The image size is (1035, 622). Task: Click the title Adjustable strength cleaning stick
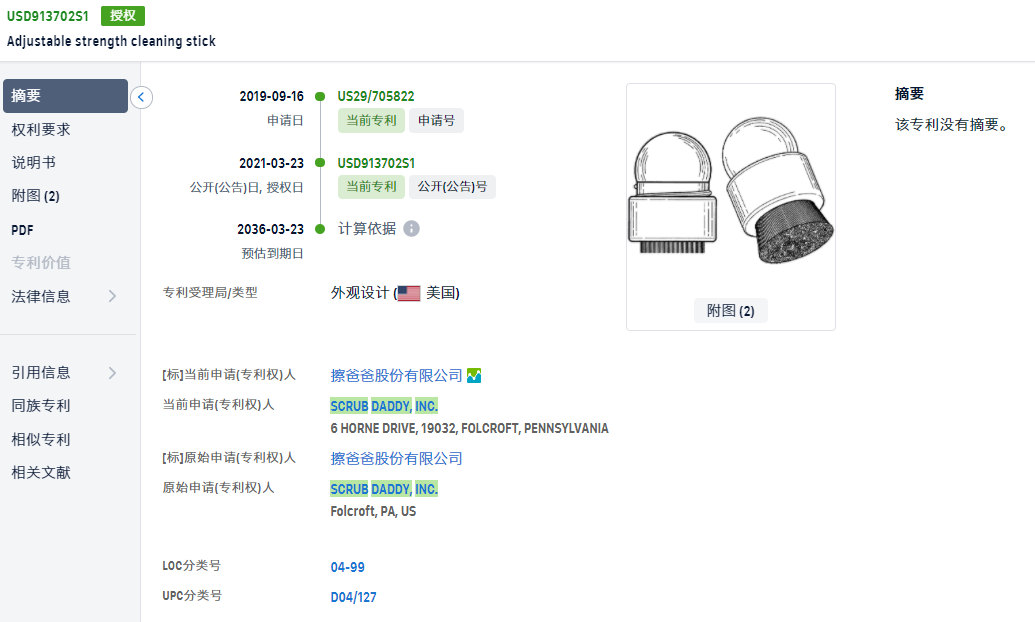click(x=111, y=41)
